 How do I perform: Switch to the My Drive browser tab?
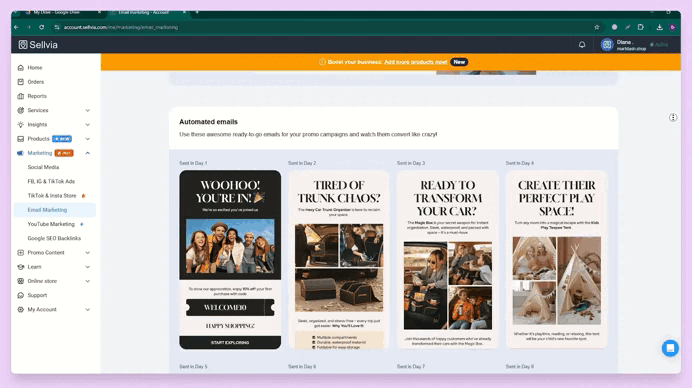click(60, 12)
